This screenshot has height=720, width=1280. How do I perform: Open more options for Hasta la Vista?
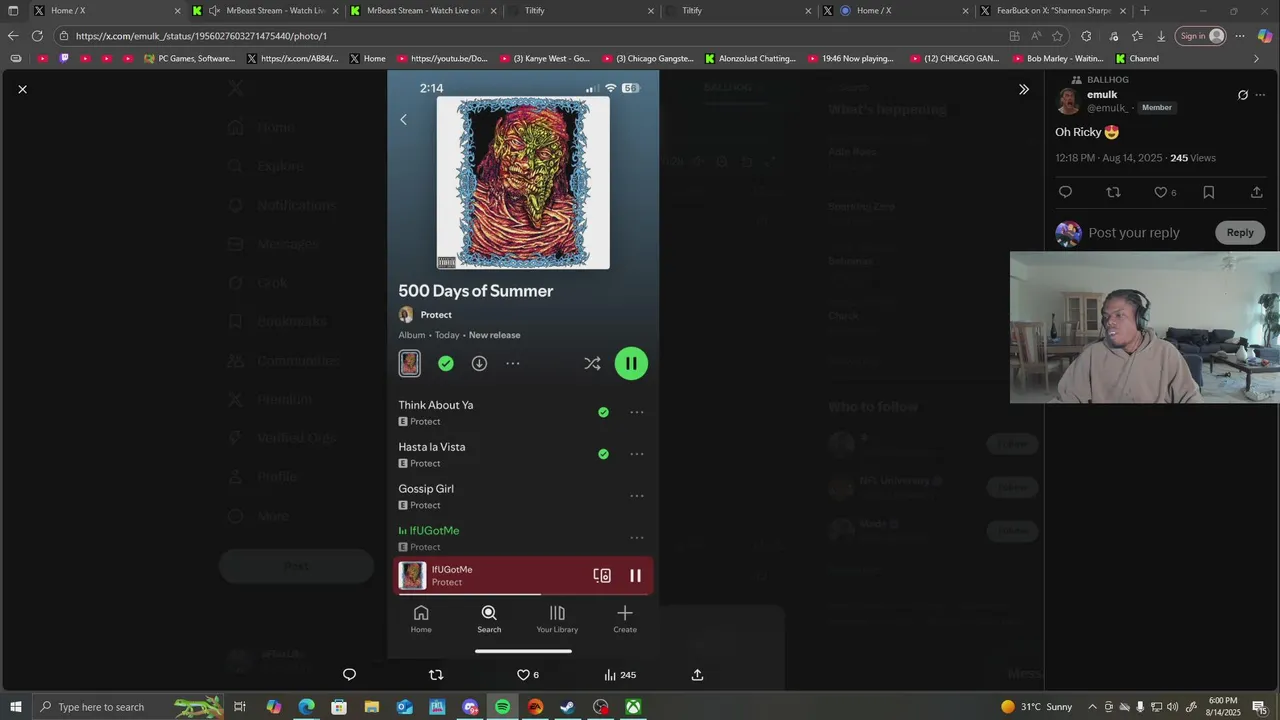[x=637, y=454]
